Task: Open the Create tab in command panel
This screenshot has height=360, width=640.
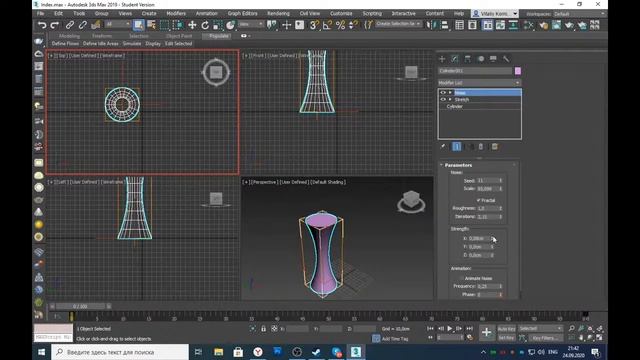Action: [x=442, y=59]
